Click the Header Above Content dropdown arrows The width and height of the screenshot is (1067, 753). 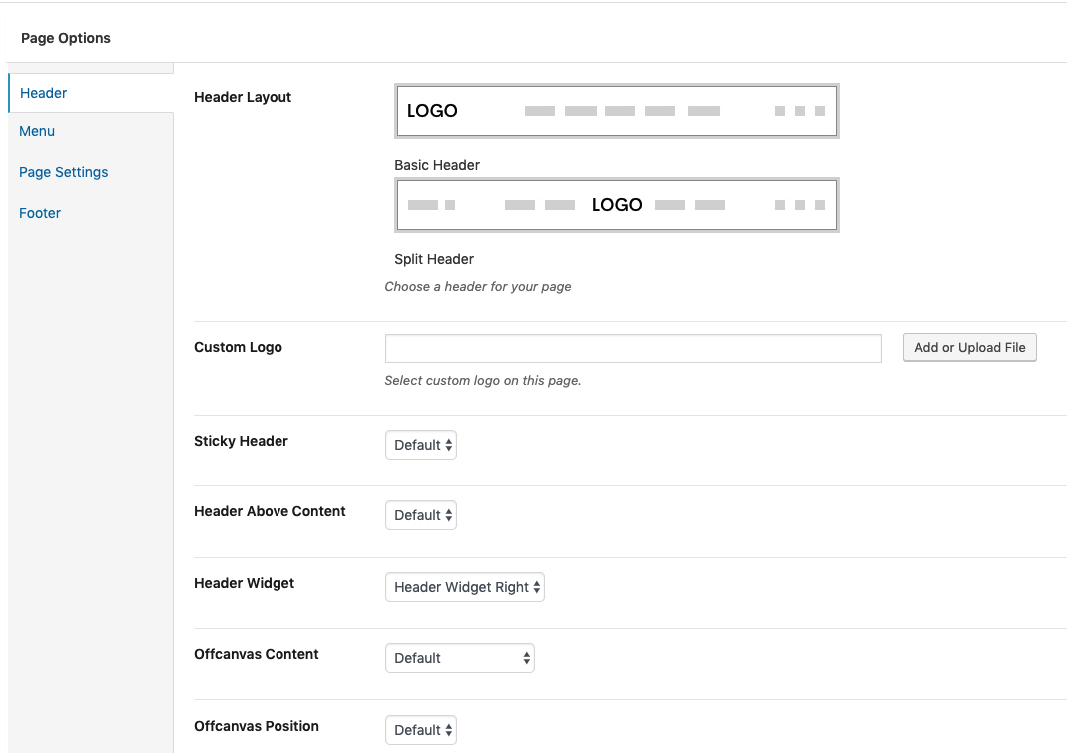448,514
